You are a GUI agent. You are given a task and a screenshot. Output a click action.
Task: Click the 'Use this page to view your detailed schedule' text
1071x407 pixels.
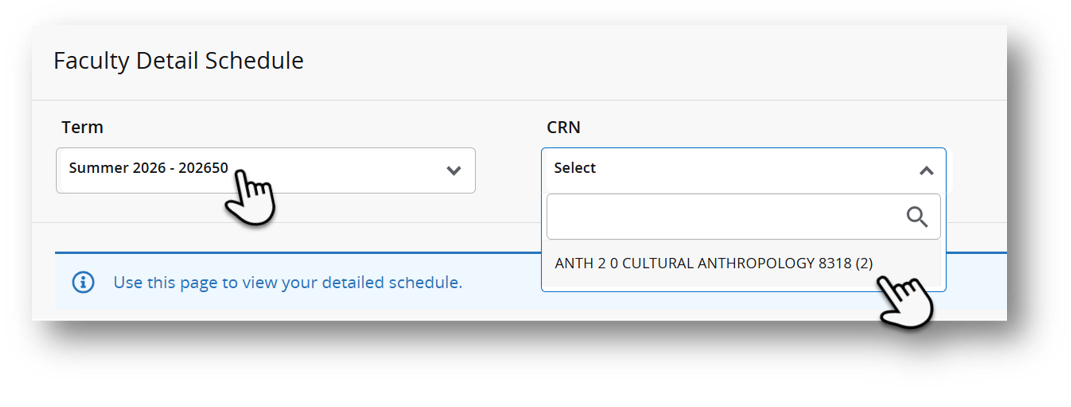click(x=288, y=282)
